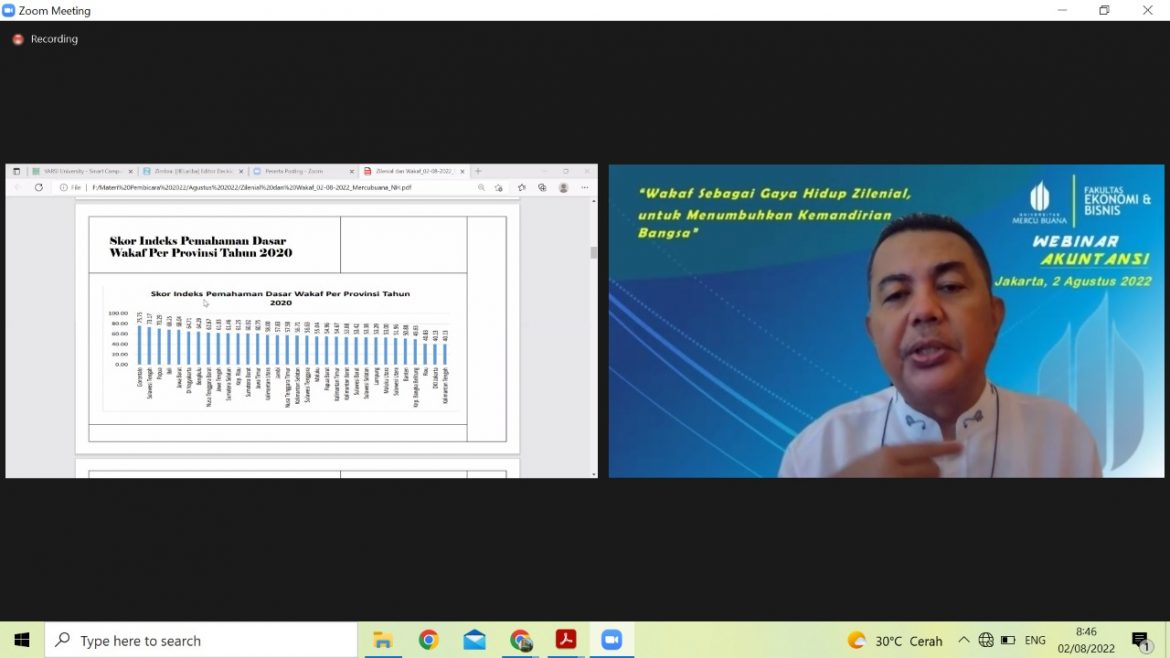Screen dimensions: 1170x658
Task: Open the ENG input language selector
Action: tap(1035, 640)
